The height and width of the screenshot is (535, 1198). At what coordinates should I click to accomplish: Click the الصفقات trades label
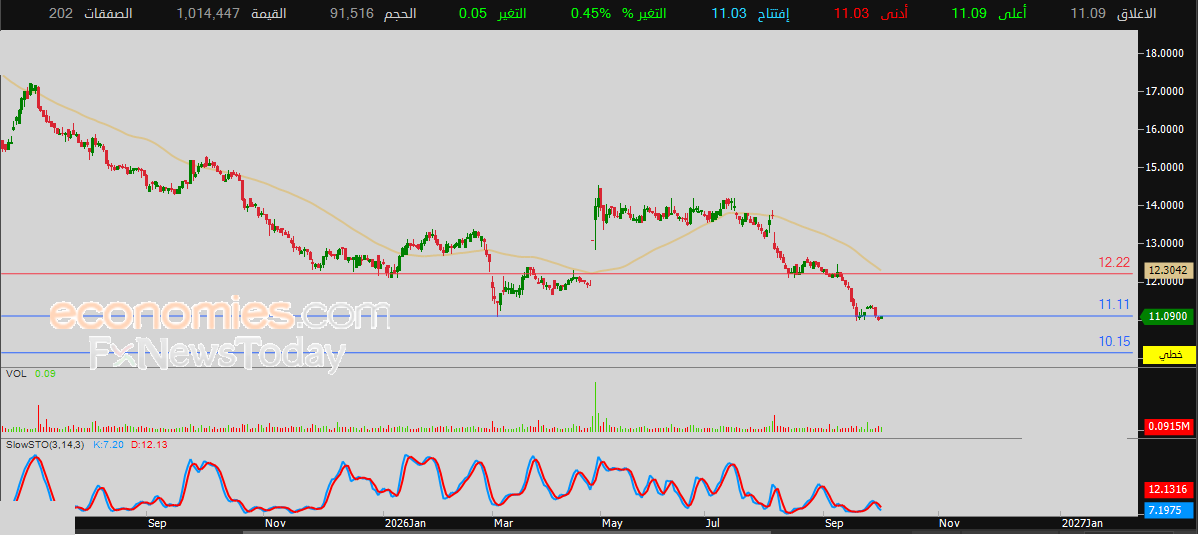click(x=106, y=14)
